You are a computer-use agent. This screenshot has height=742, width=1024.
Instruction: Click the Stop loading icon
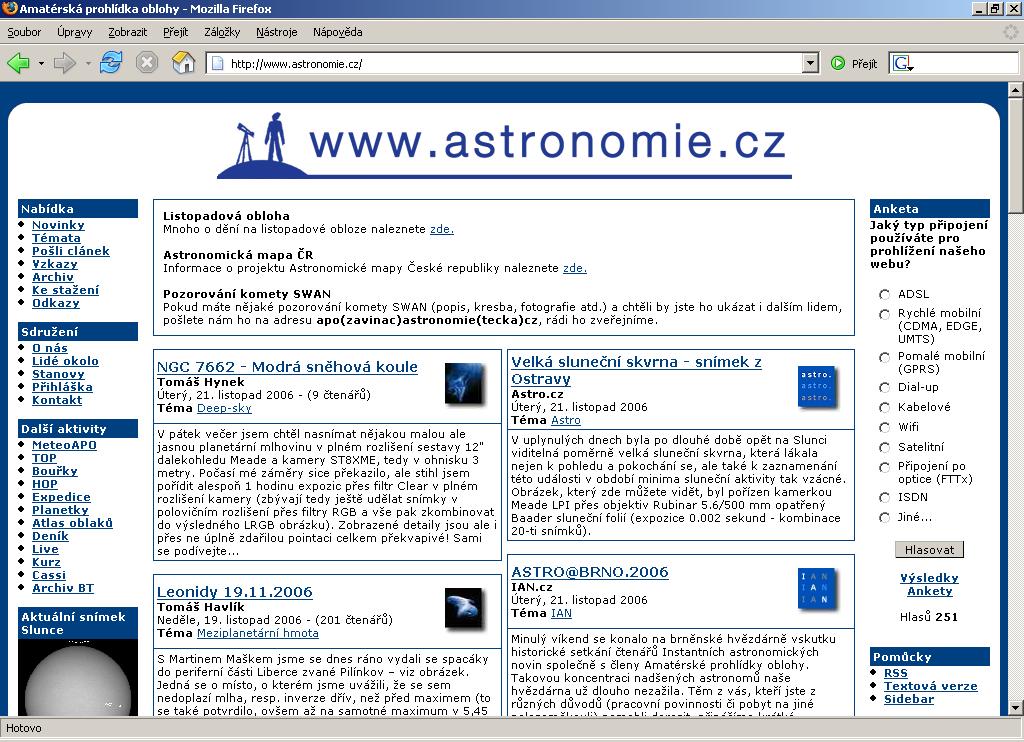[147, 63]
